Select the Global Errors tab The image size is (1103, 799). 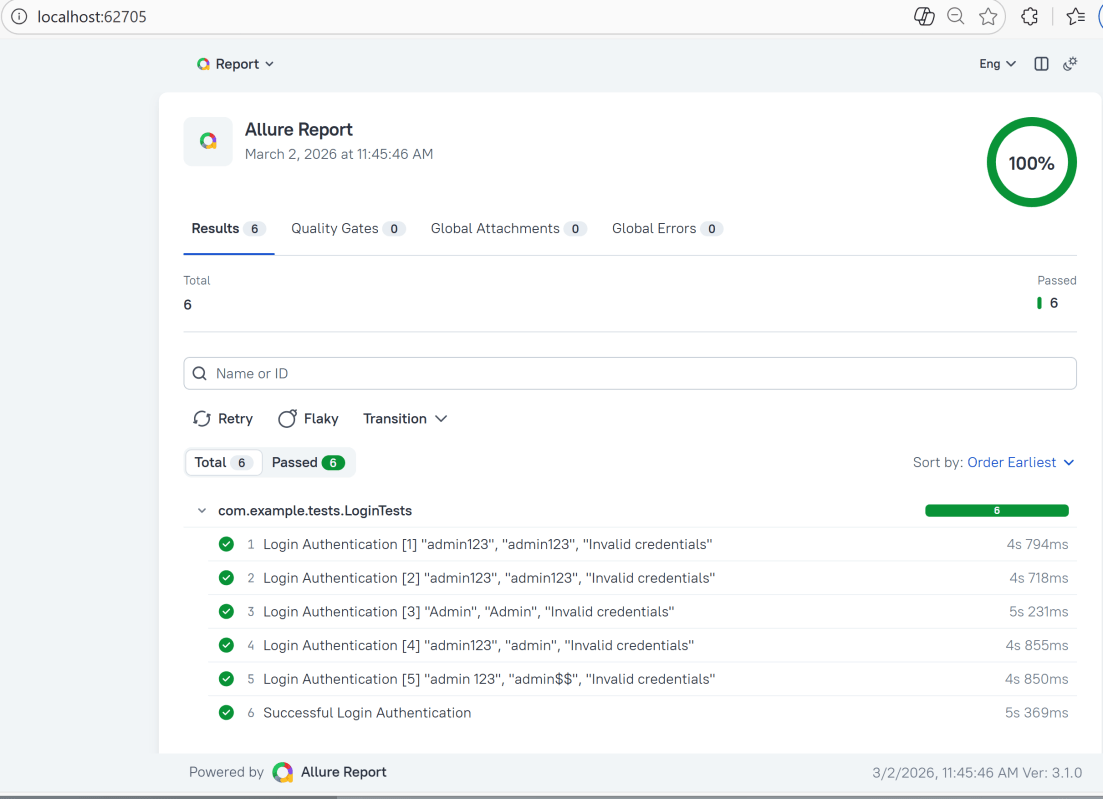[666, 229]
